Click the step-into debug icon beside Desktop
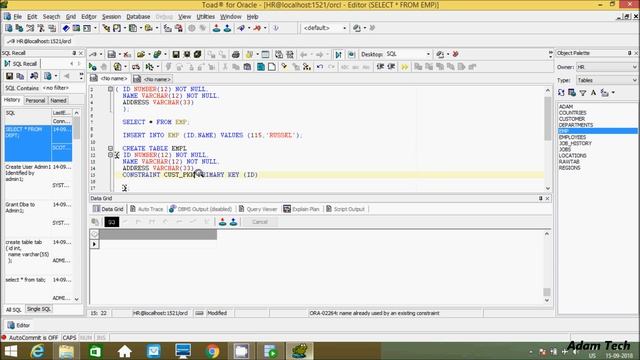 tap(338, 54)
